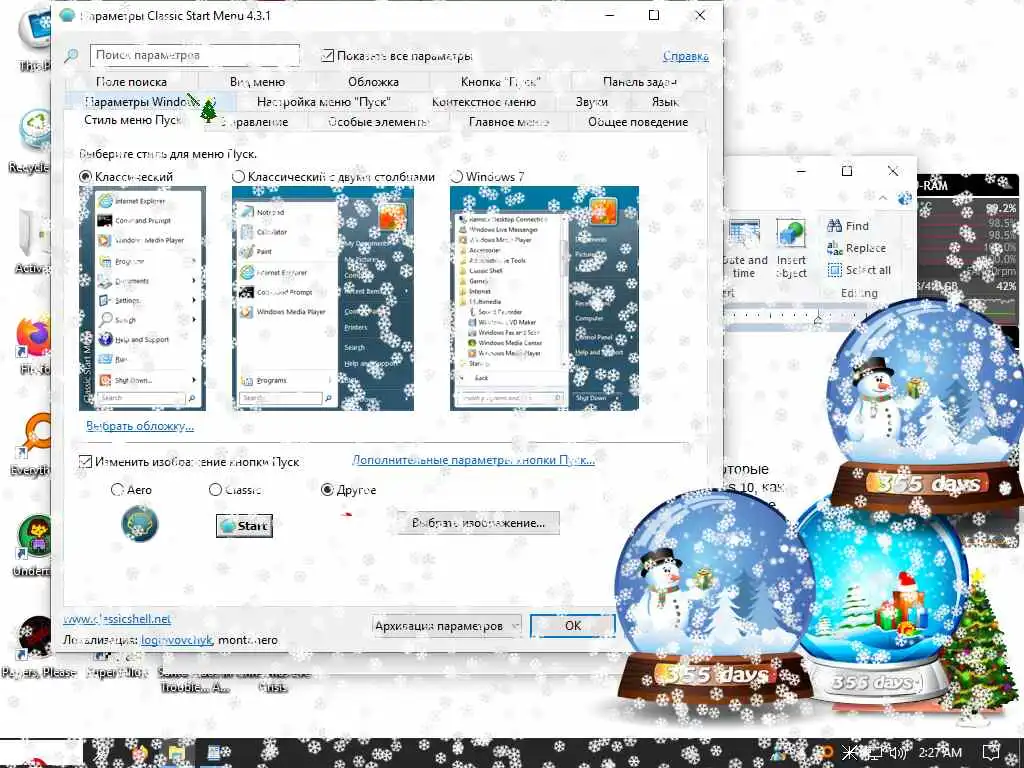Screen dimensions: 1024x768
Task: Click the Aero start button image
Action: tap(140, 524)
